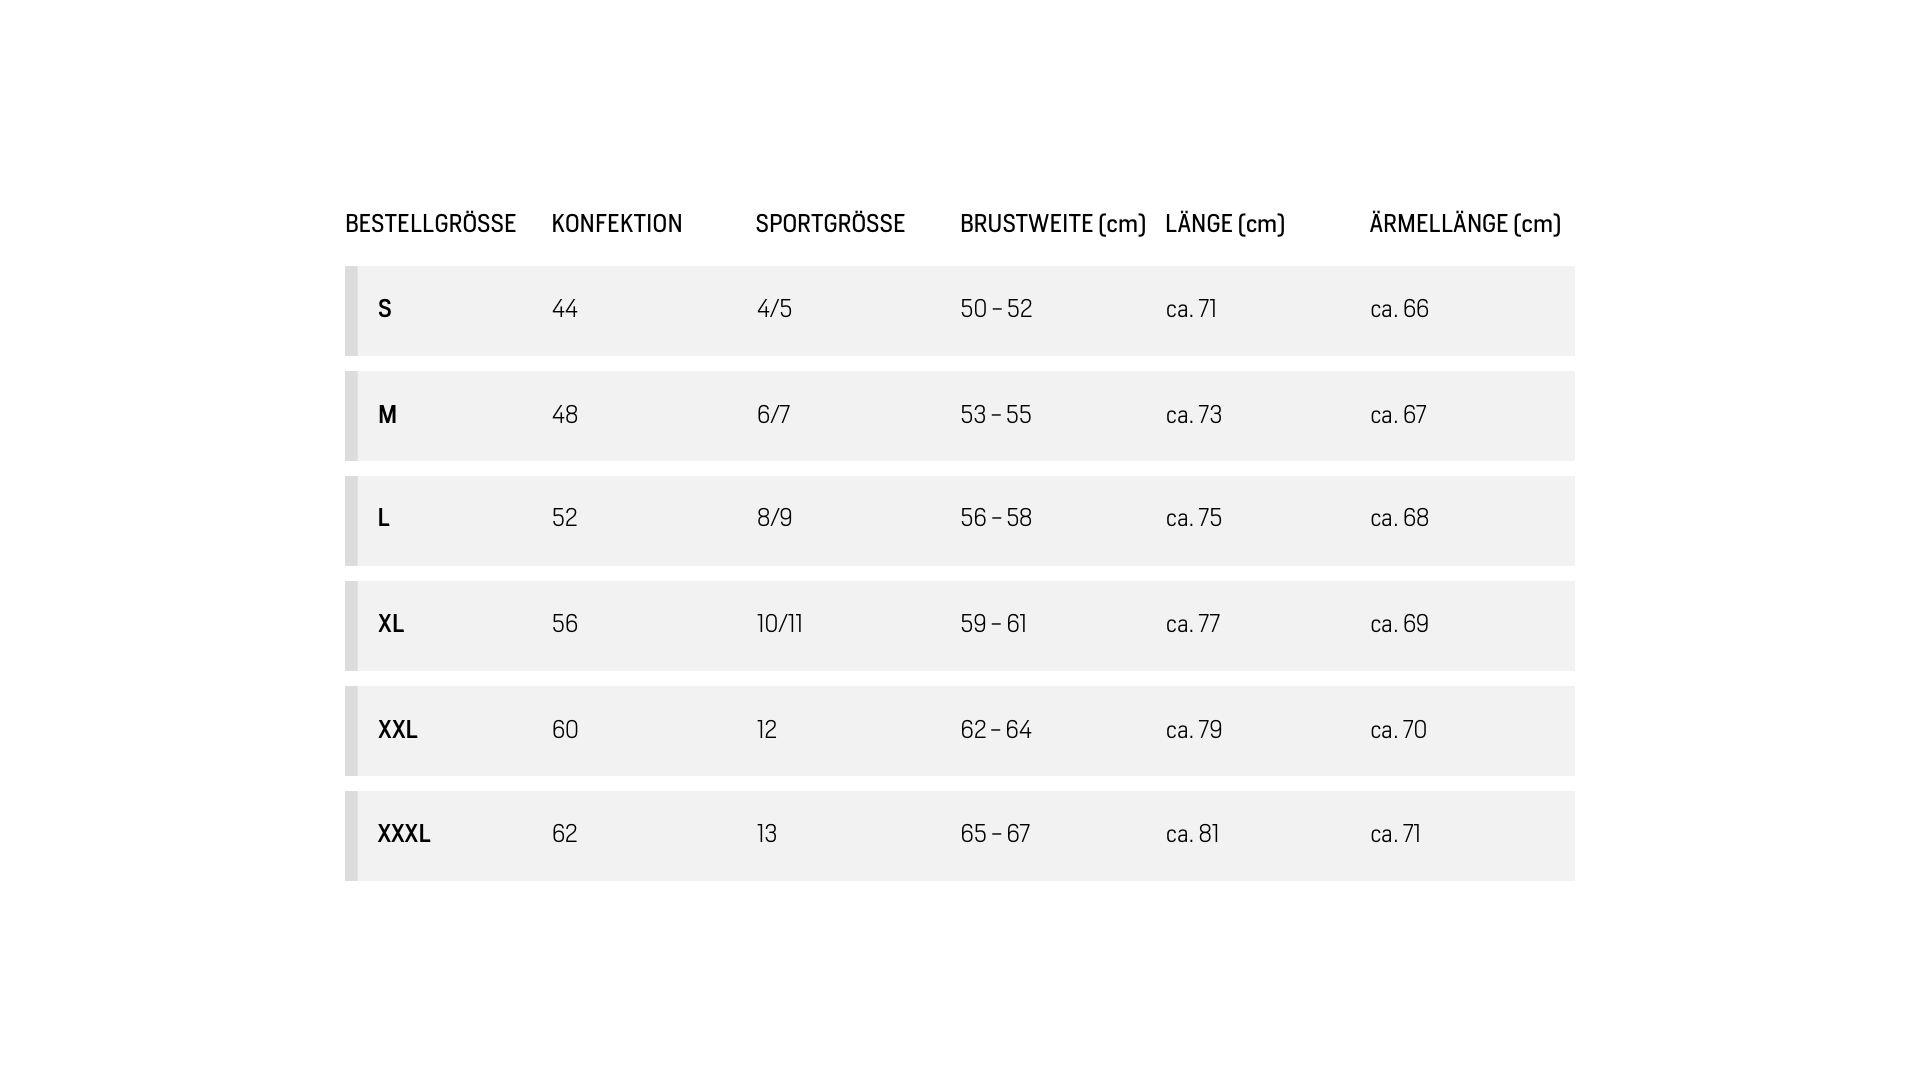
Task: Select the size L row label
Action: (x=383, y=518)
